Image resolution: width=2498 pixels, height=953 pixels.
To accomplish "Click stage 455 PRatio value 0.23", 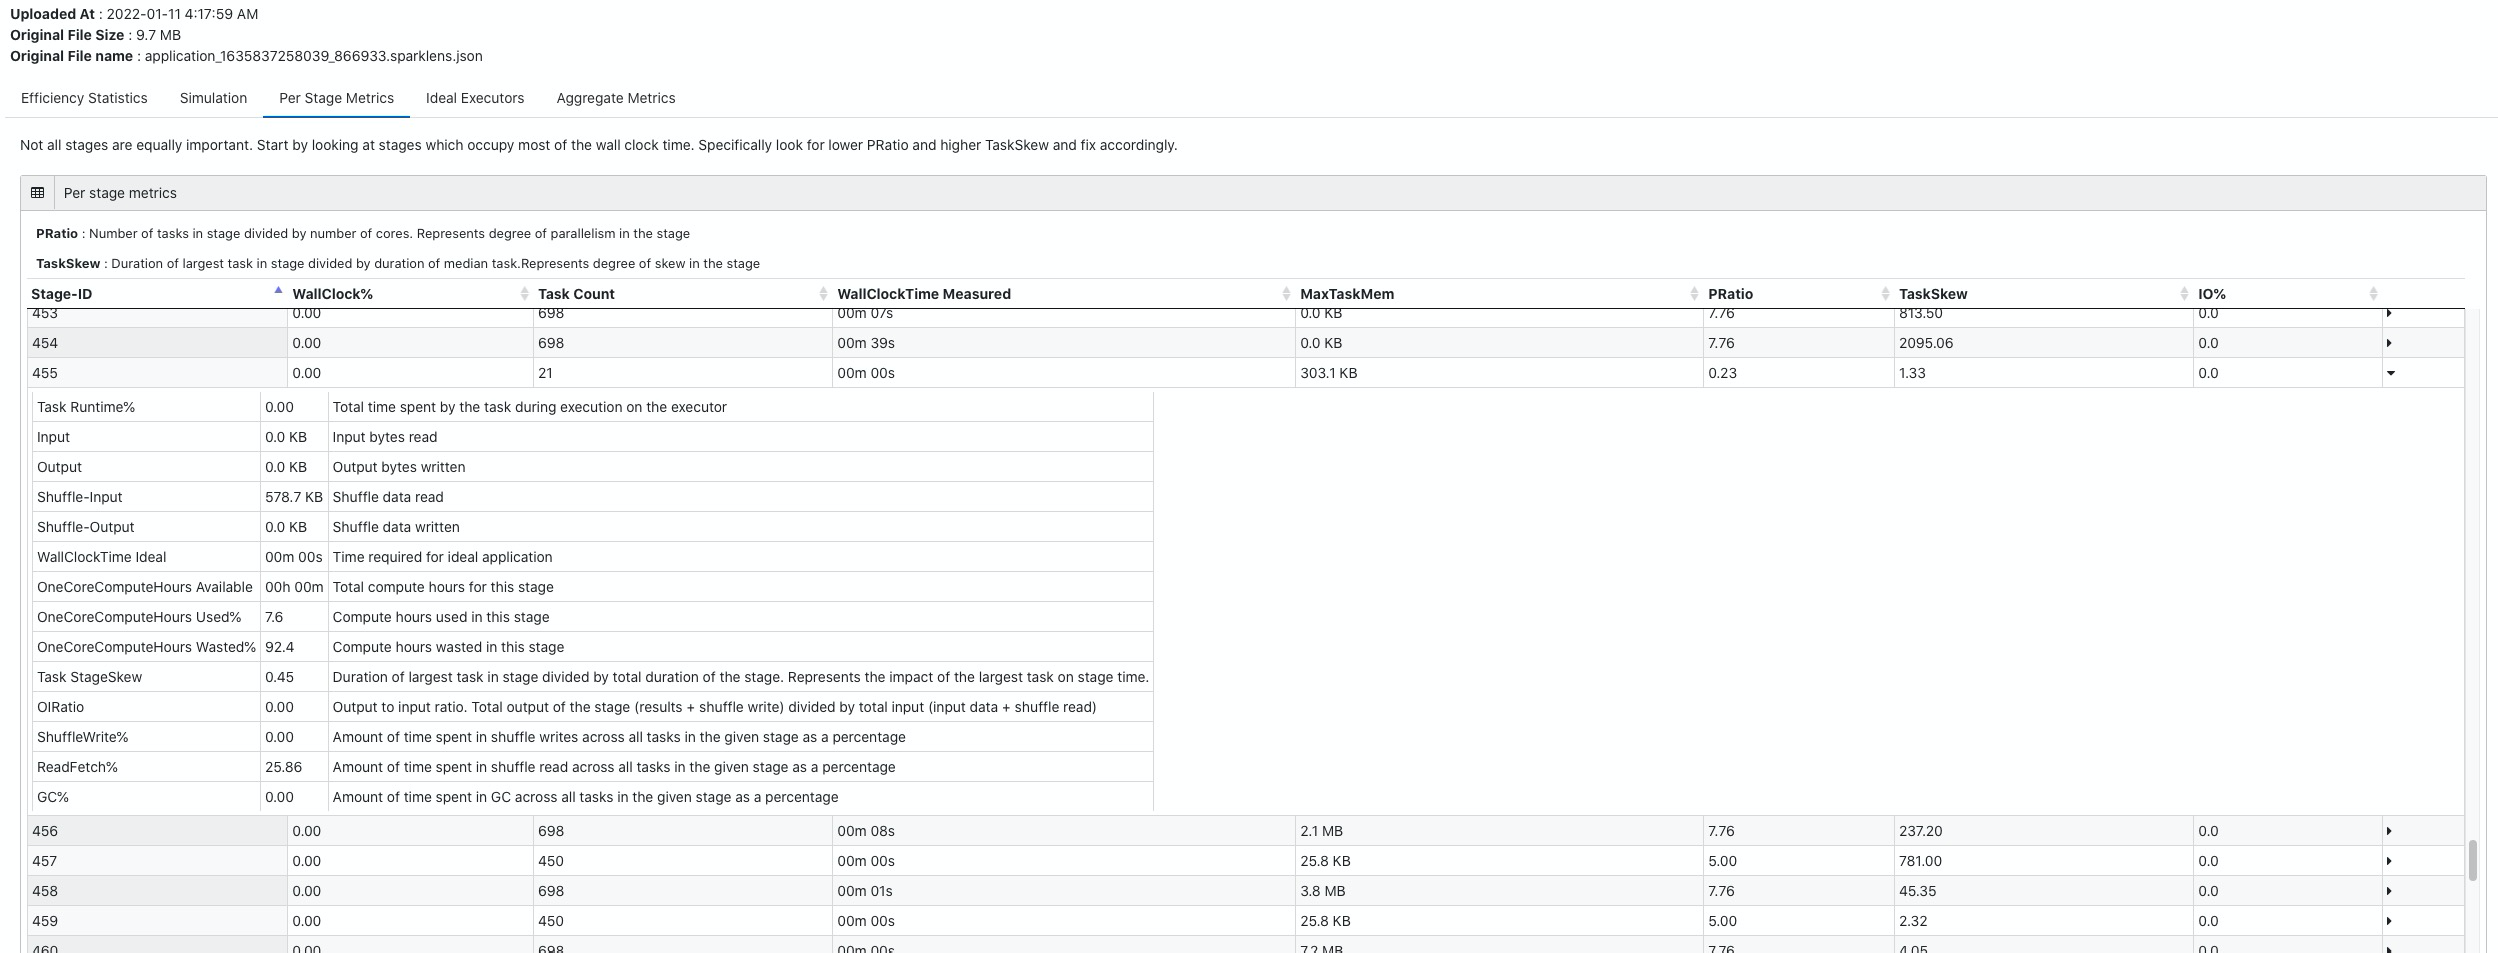I will pos(1722,373).
